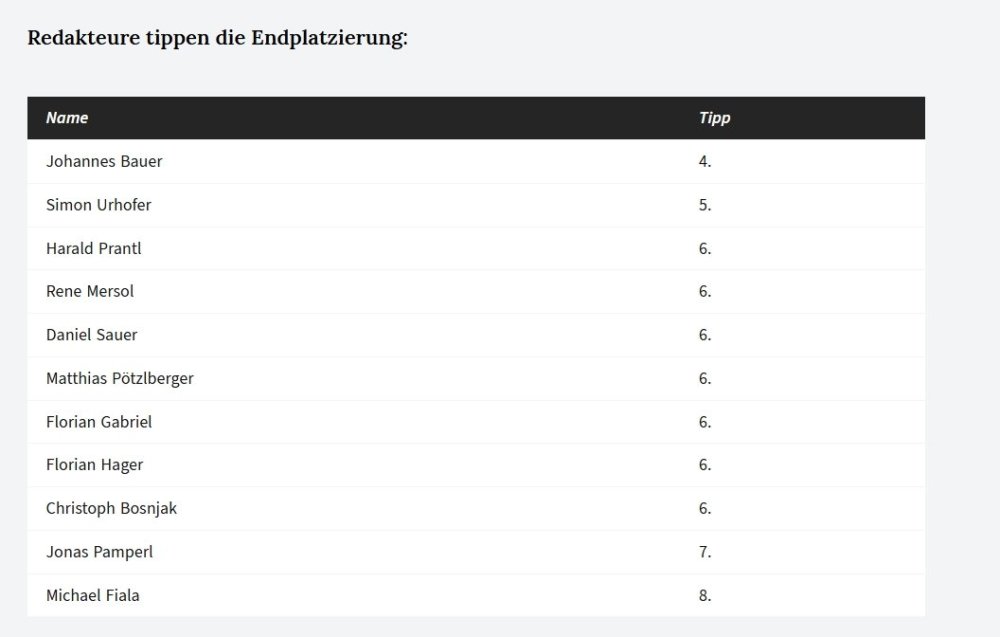The image size is (1000, 637).
Task: Click Johannes Bauer's tip value '4.'
Action: [x=705, y=161]
